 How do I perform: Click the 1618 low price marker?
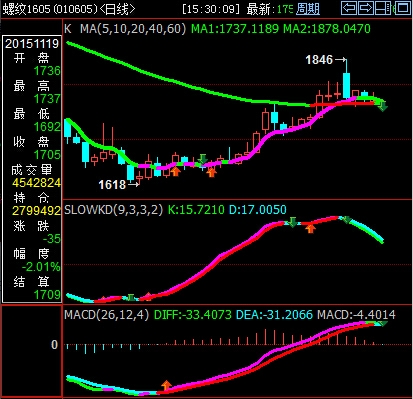(x=112, y=184)
